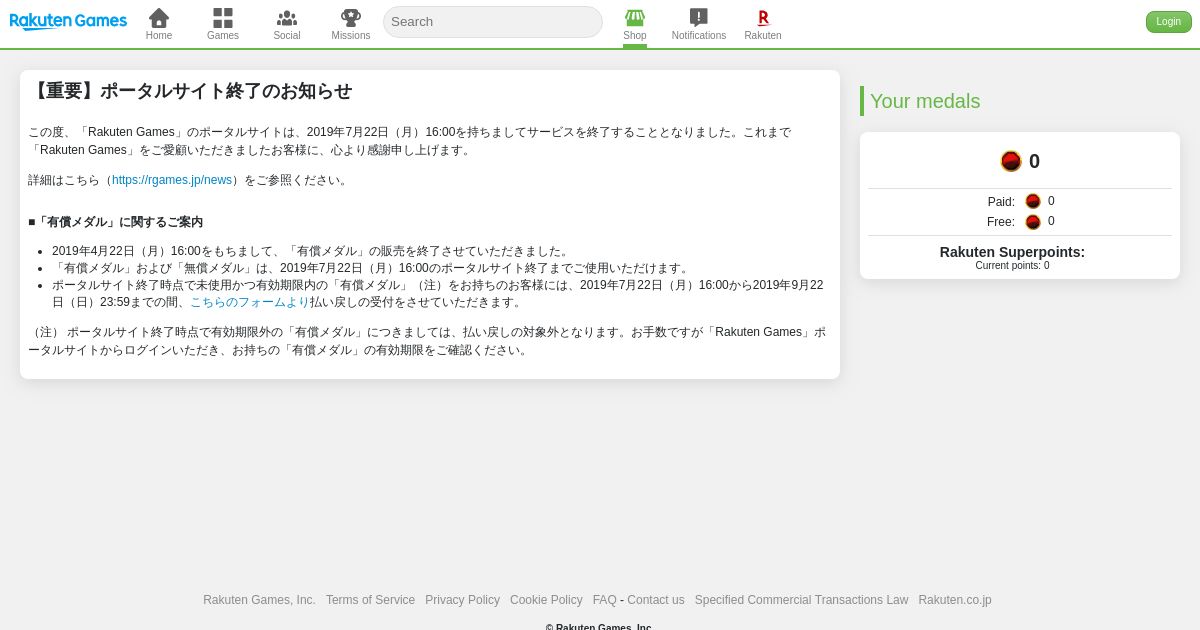Viewport: 1200px width, 630px height.
Task: Open the Contact us link
Action: (656, 600)
